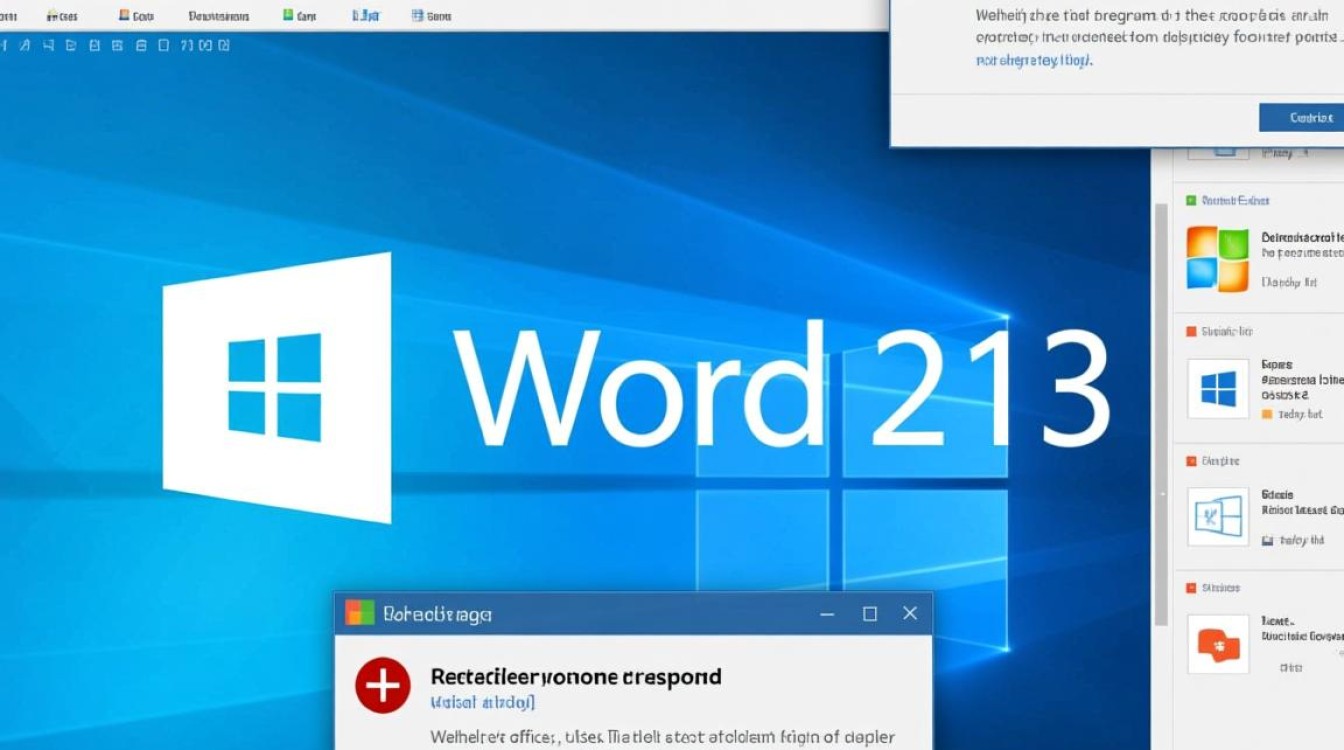Screen dimensions: 1344x750
Task: Open the colorful Windows flag item in sidebar
Action: [1217, 258]
